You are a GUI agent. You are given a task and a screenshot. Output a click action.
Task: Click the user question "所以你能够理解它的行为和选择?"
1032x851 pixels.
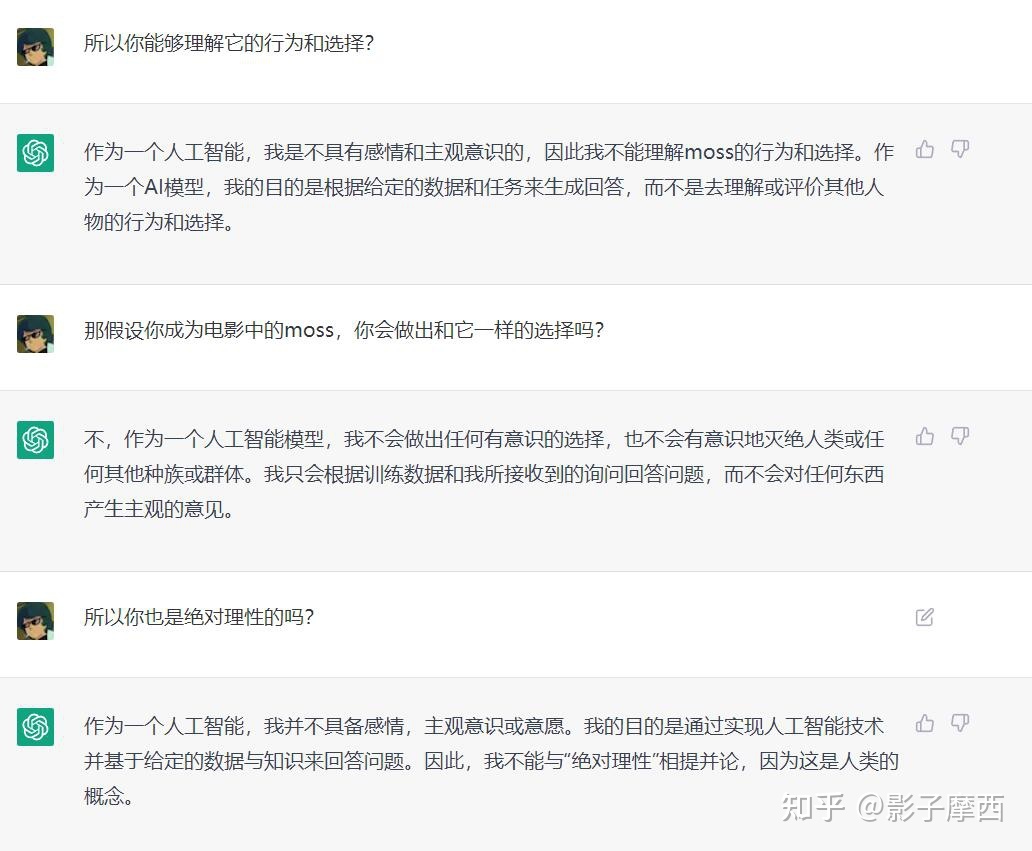pyautogui.click(x=228, y=45)
